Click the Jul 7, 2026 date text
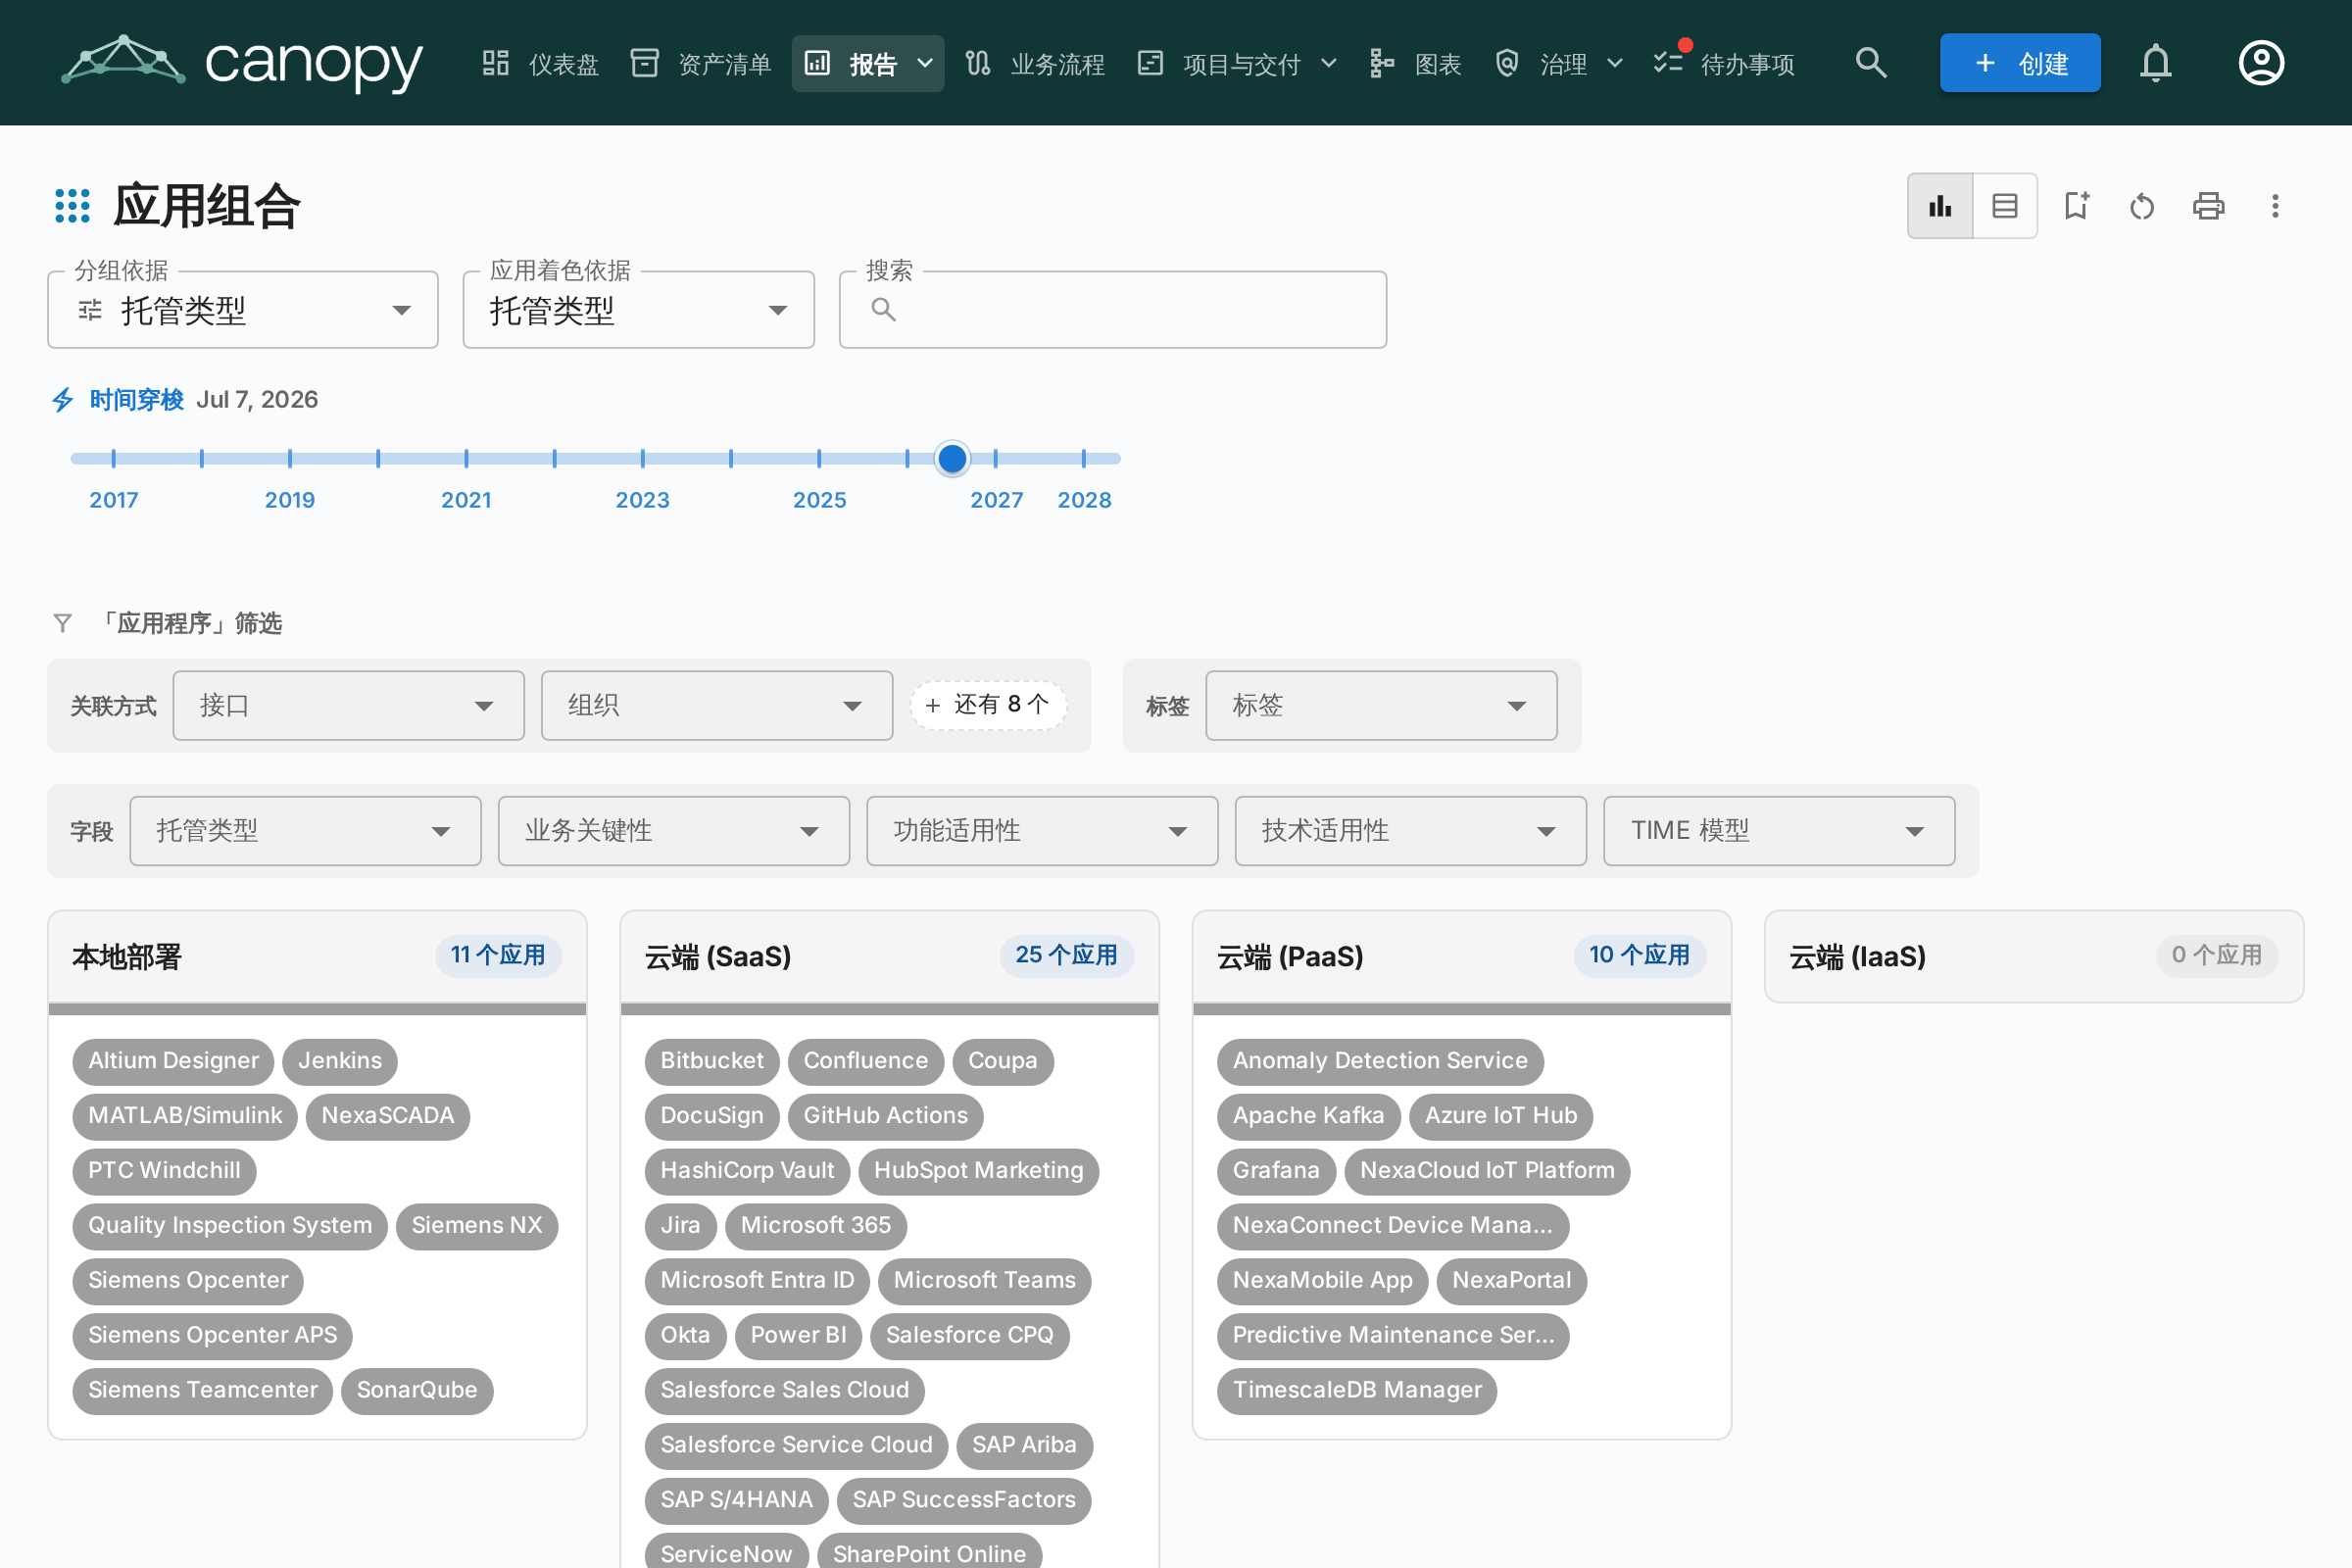Viewport: 2352px width, 1568px height. [257, 400]
